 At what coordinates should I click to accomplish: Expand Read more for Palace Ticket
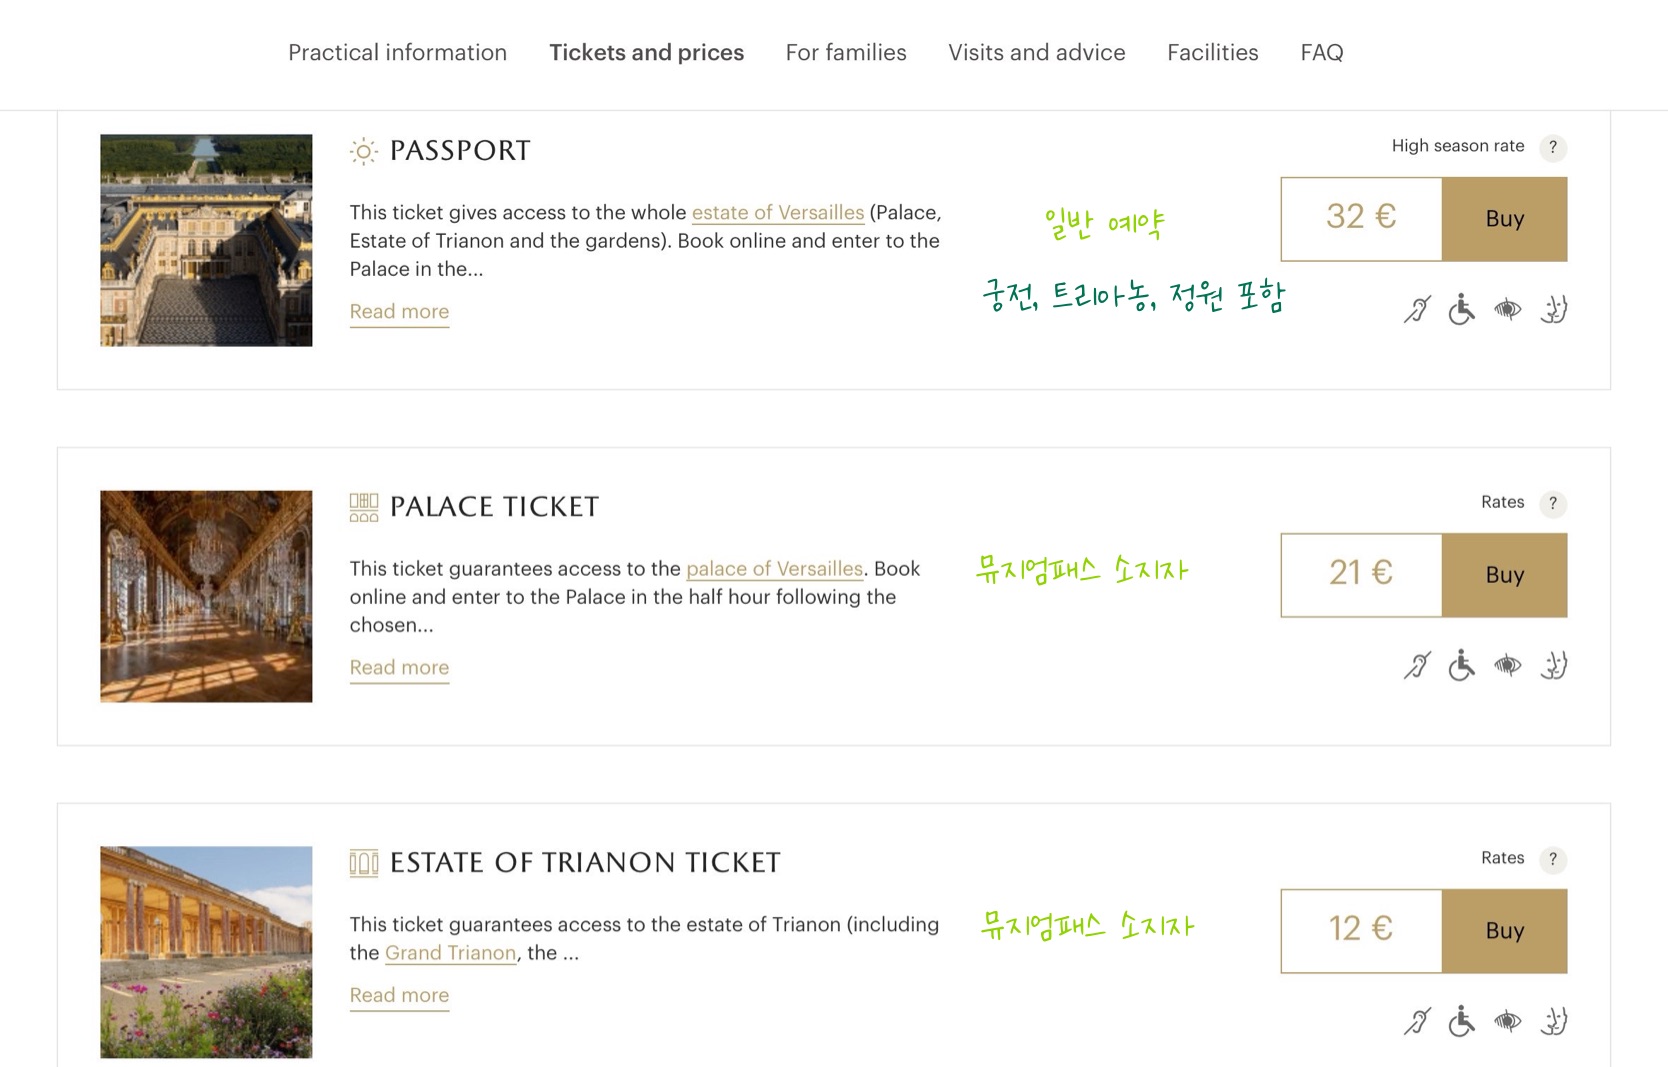[x=399, y=668]
